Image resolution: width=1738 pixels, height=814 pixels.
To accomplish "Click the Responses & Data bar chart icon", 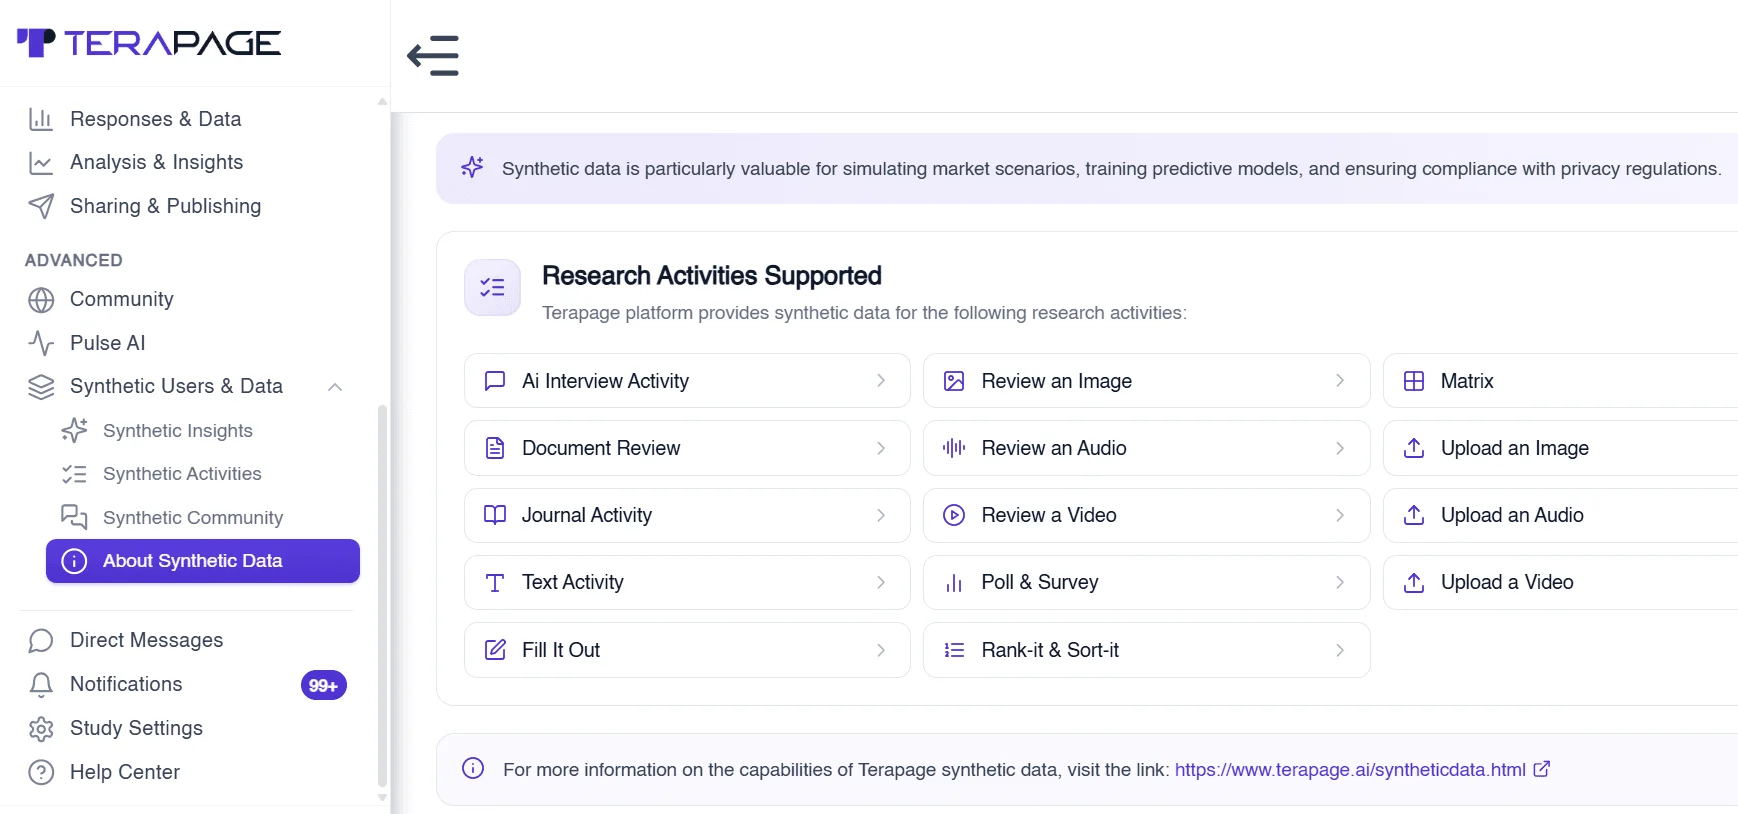I will pyautogui.click(x=41, y=120).
